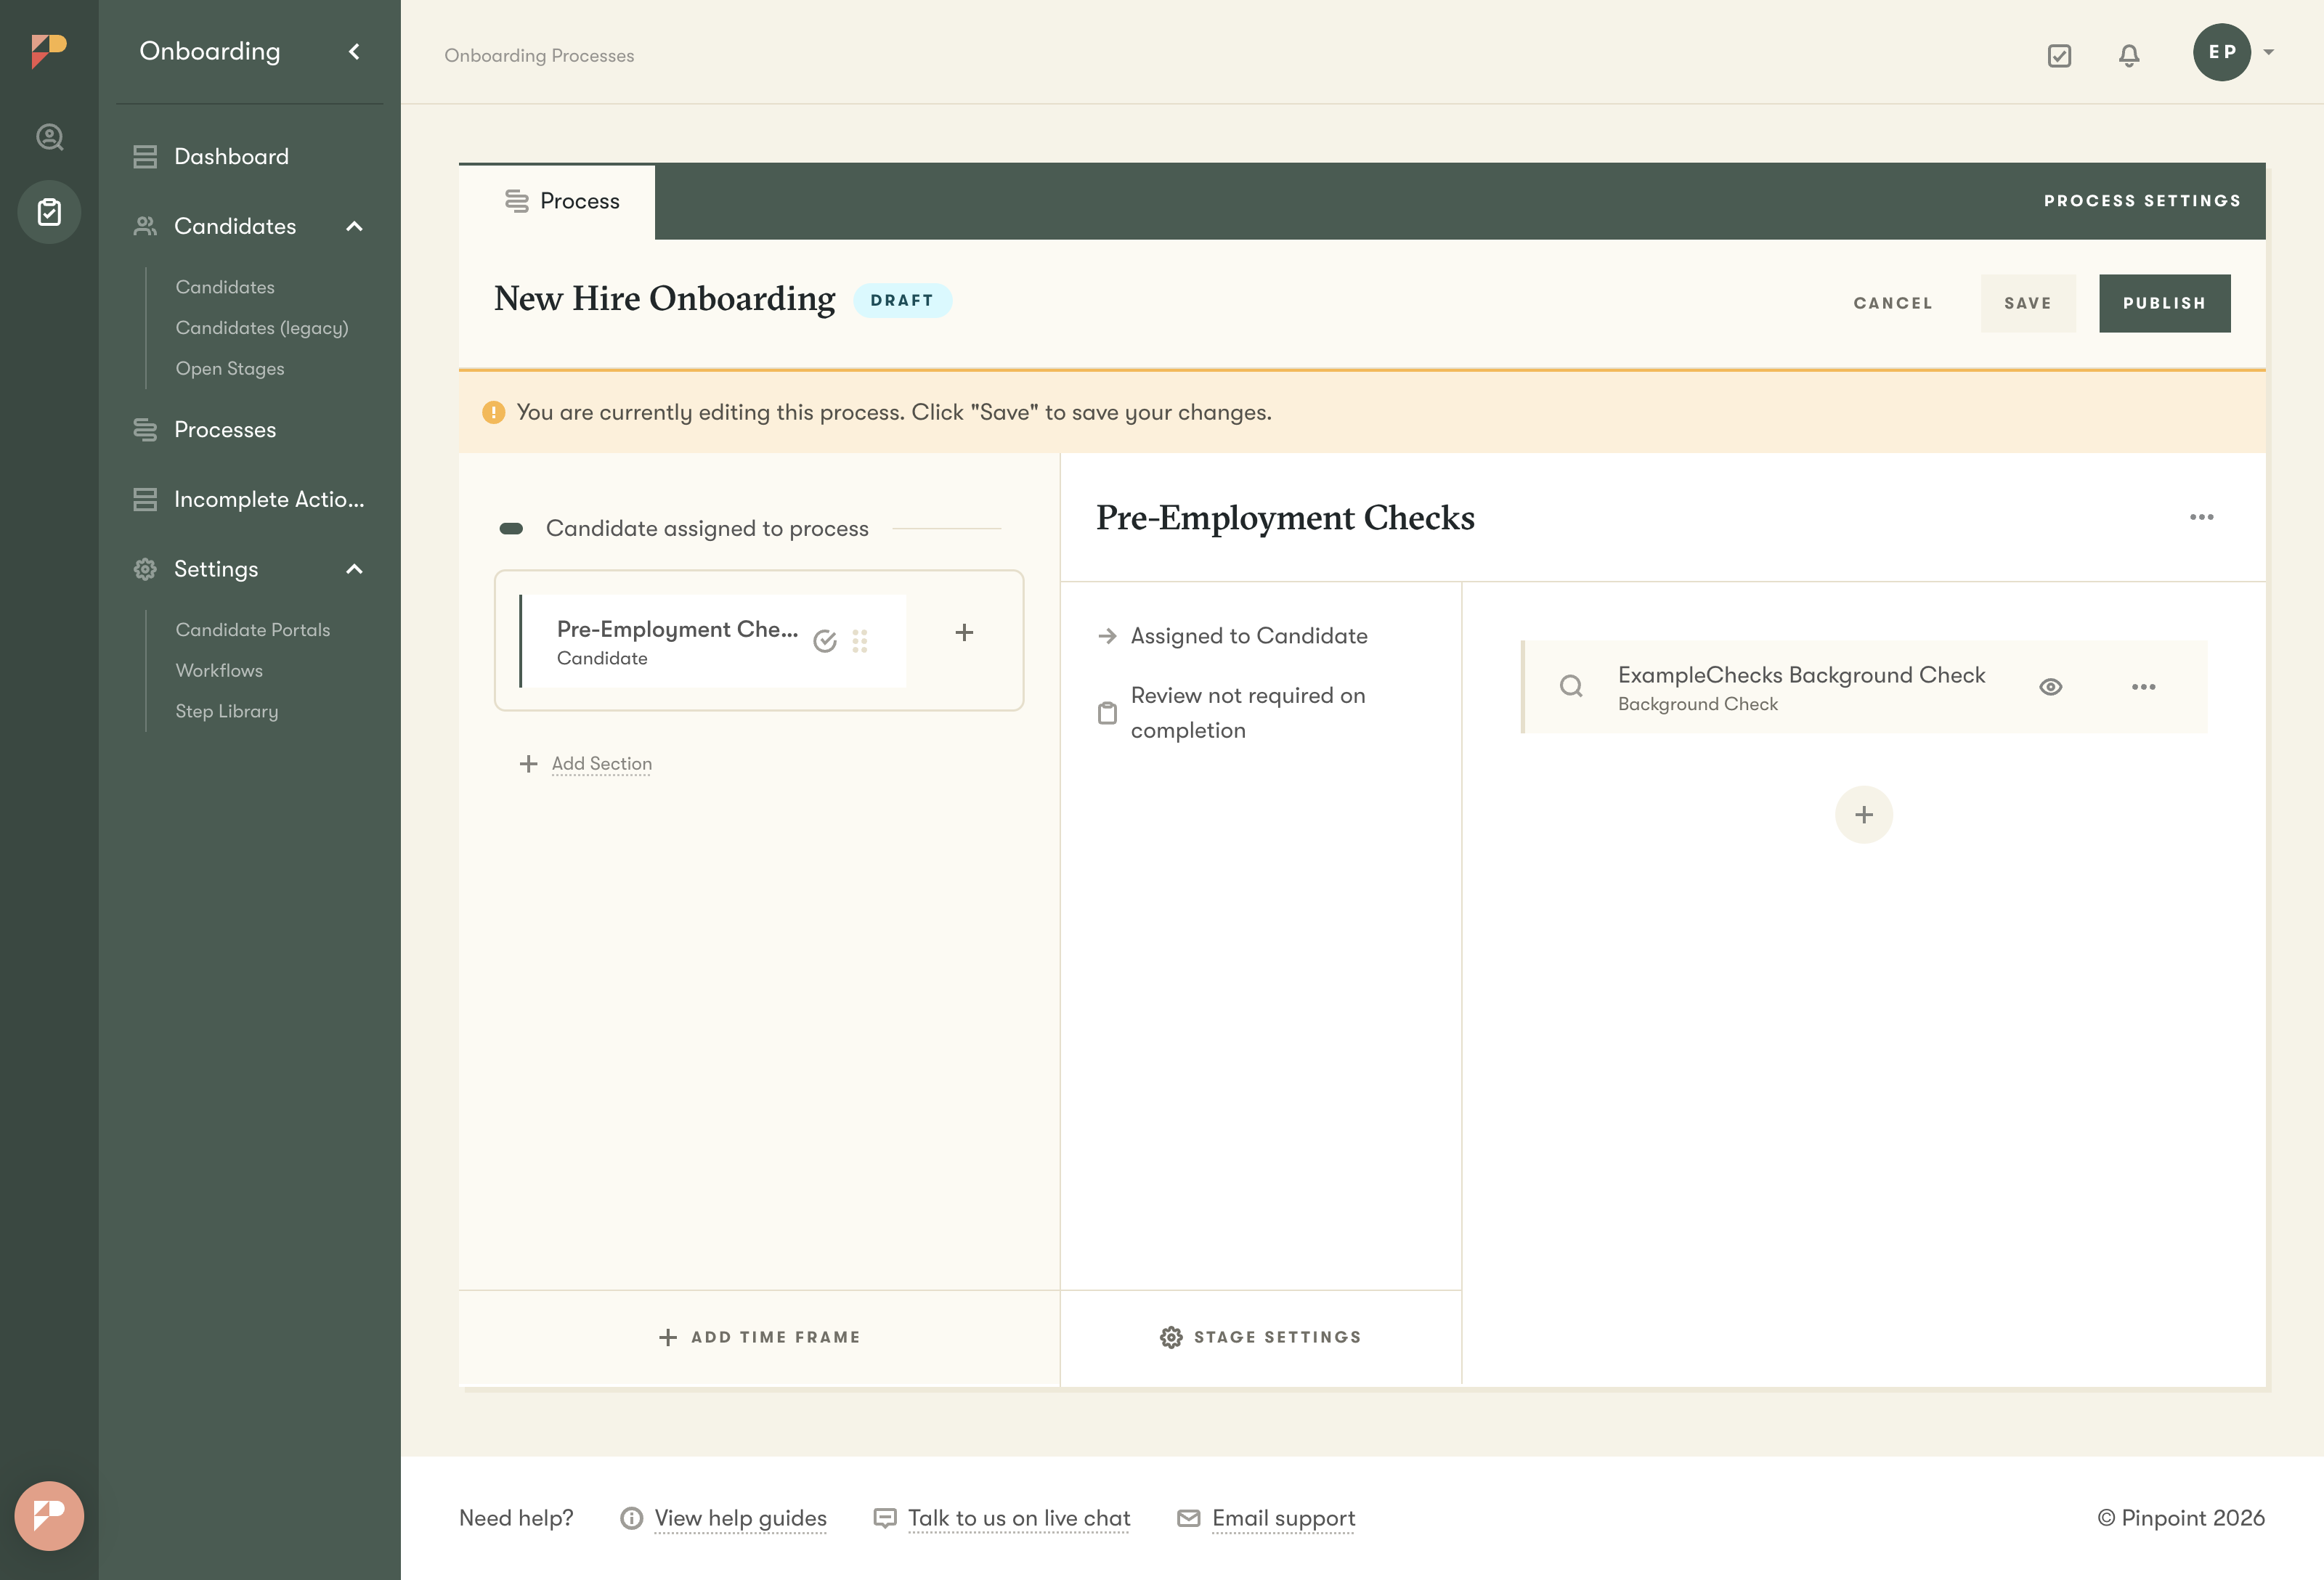Image resolution: width=2324 pixels, height=1580 pixels.
Task: Toggle visibility eye on ExampleChecks Background Check
Action: click(x=2050, y=687)
